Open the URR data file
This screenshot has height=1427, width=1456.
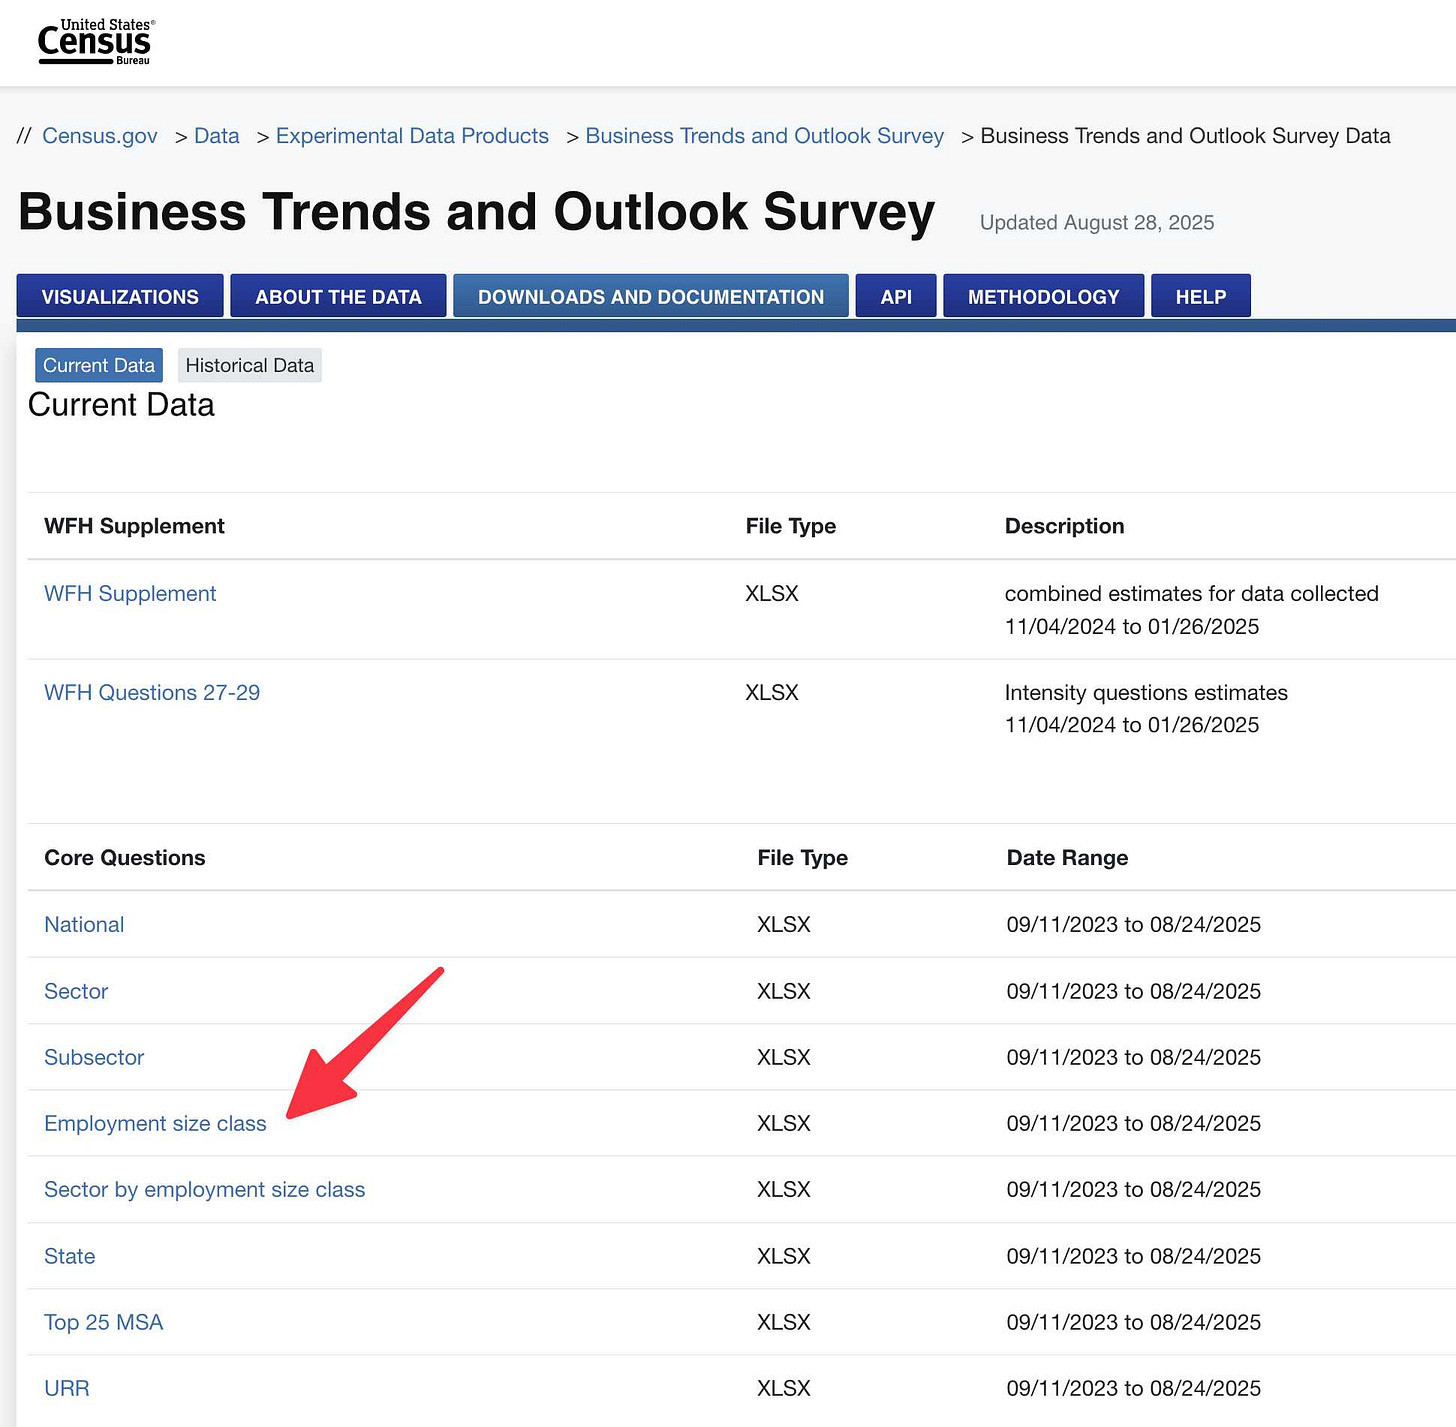(x=66, y=1388)
